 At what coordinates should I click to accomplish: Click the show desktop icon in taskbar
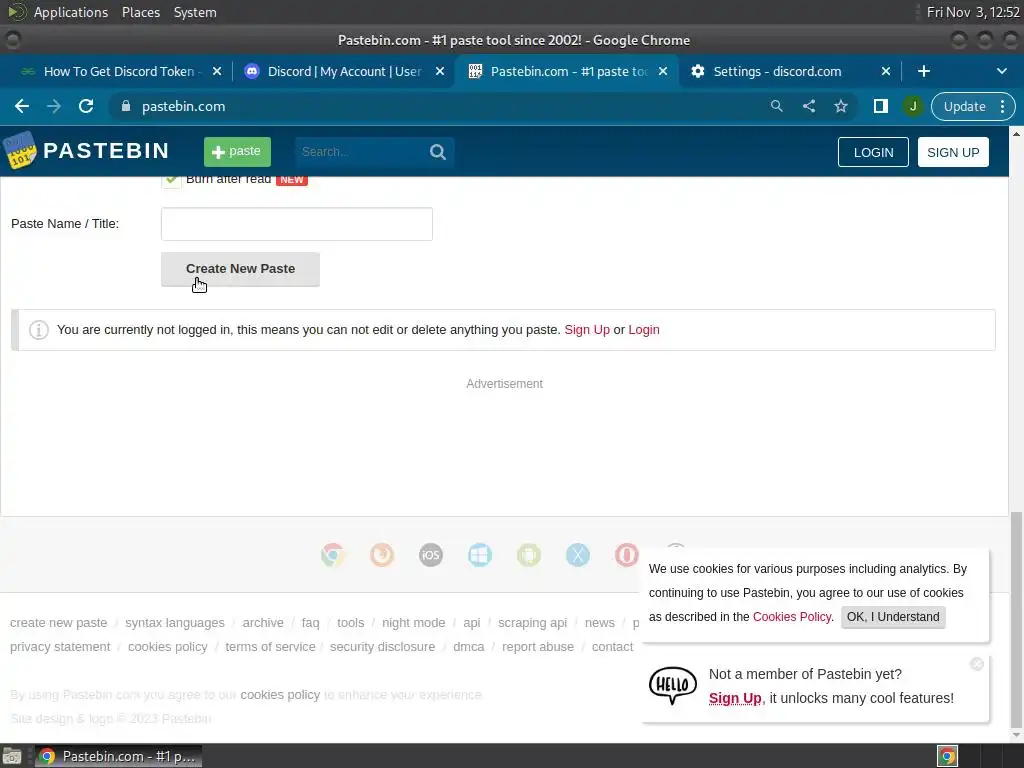click(12, 756)
